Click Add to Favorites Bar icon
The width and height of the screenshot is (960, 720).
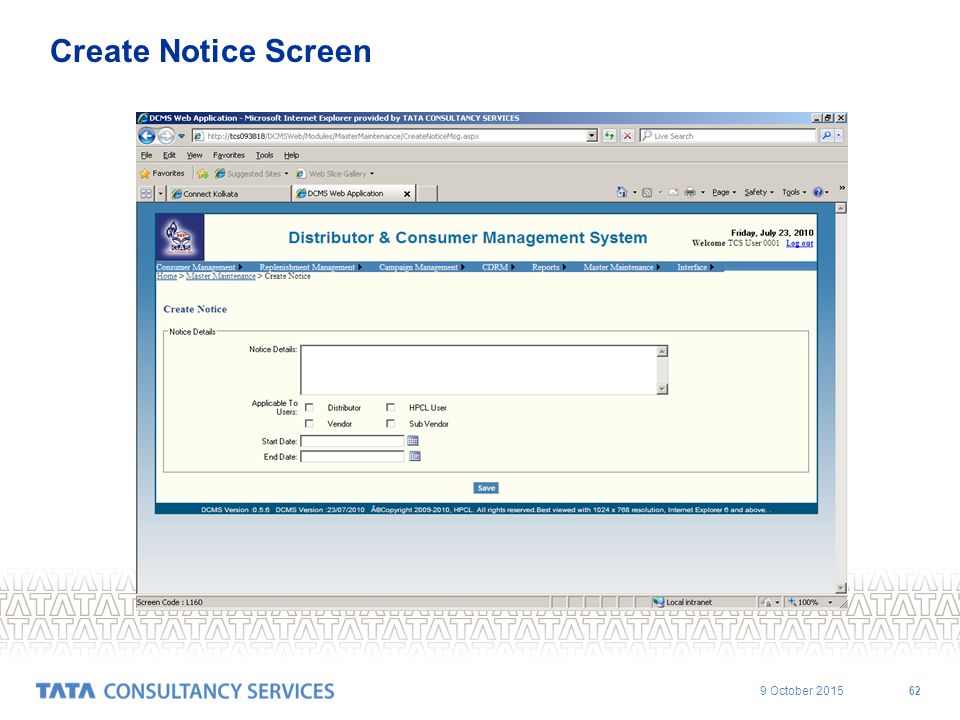(x=203, y=174)
